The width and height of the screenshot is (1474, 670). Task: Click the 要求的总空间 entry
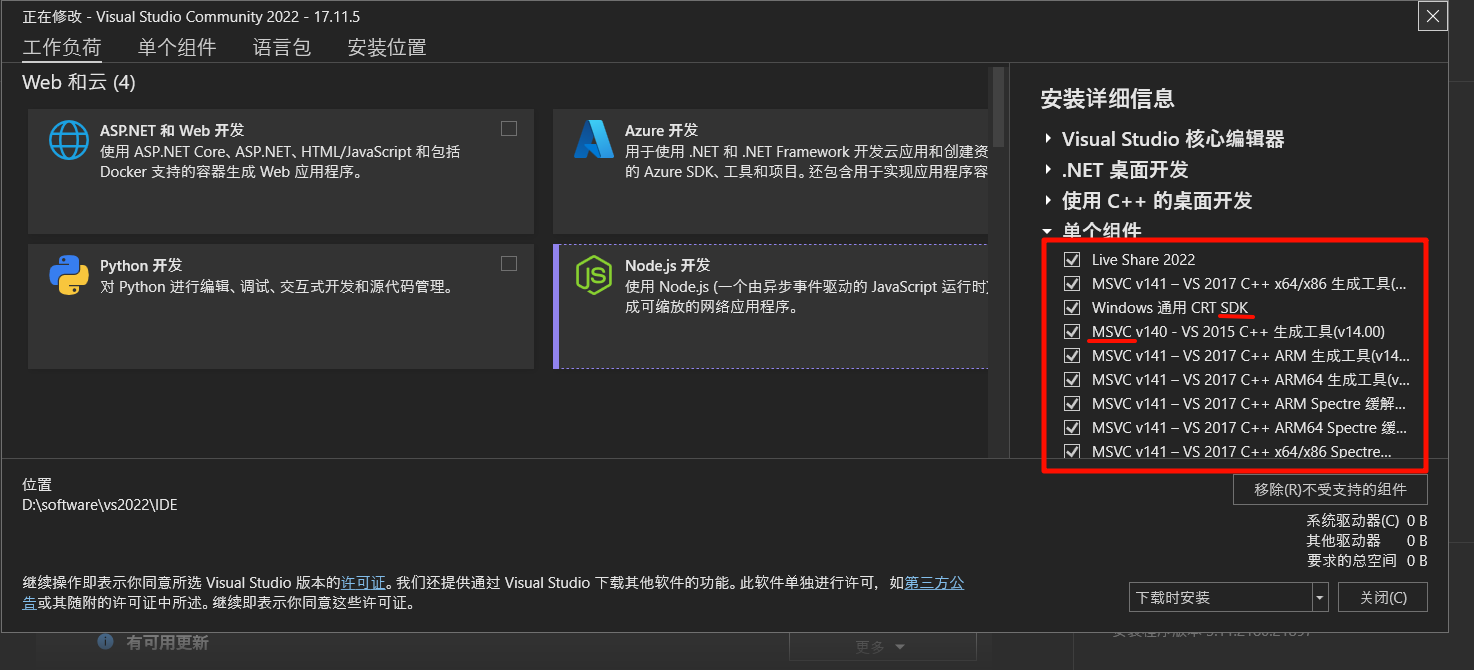pos(1367,561)
